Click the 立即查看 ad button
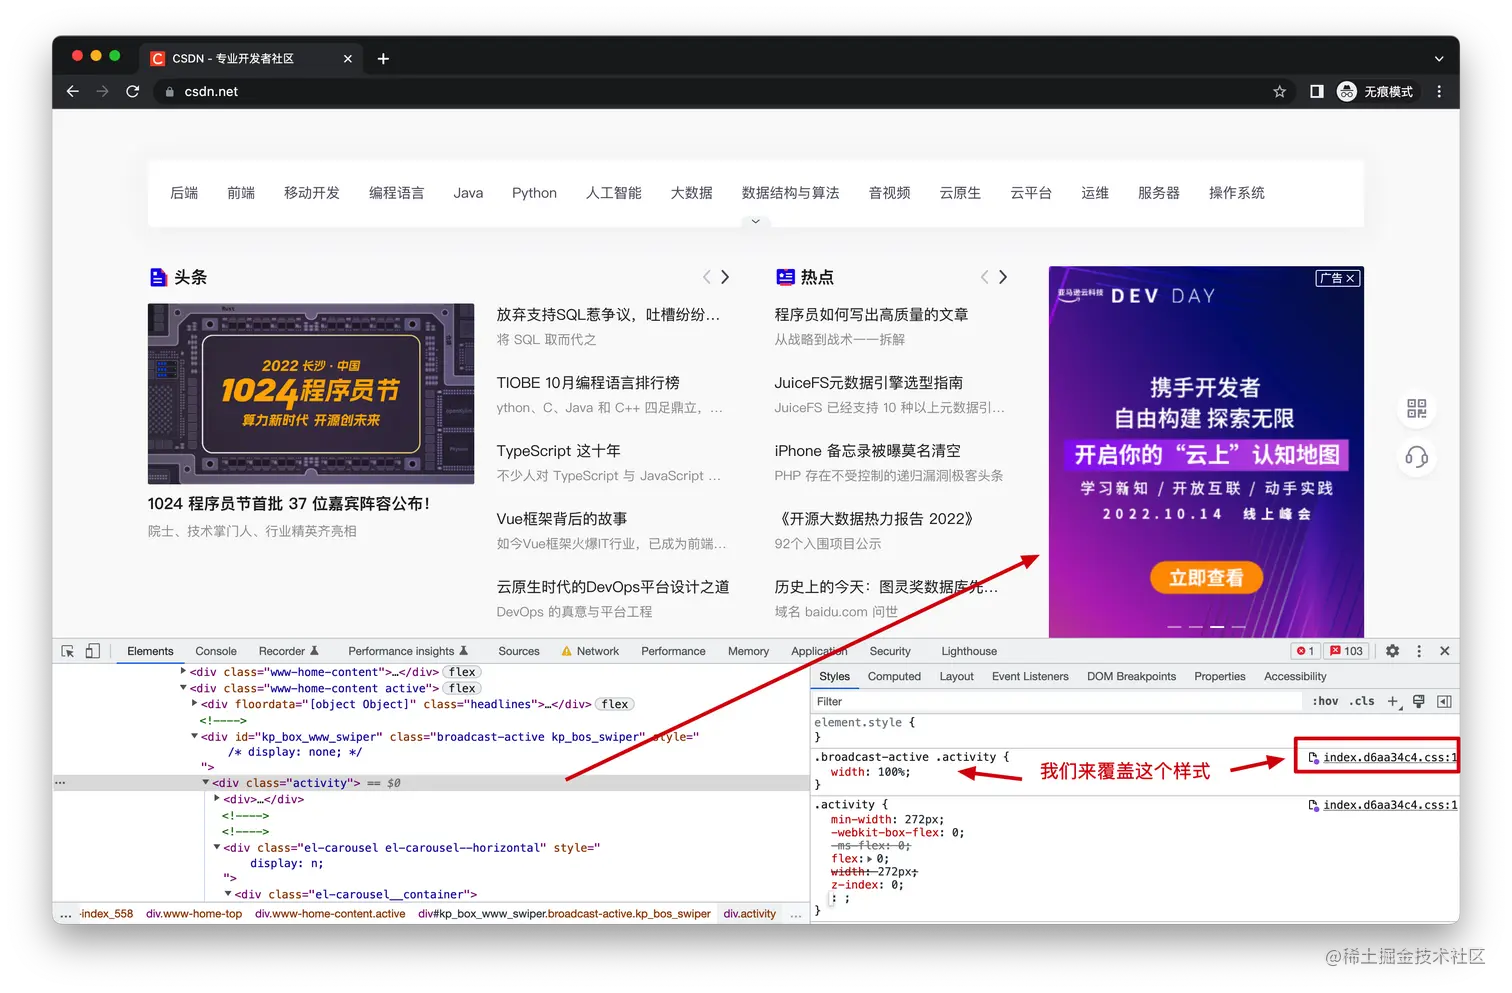 point(1206,578)
